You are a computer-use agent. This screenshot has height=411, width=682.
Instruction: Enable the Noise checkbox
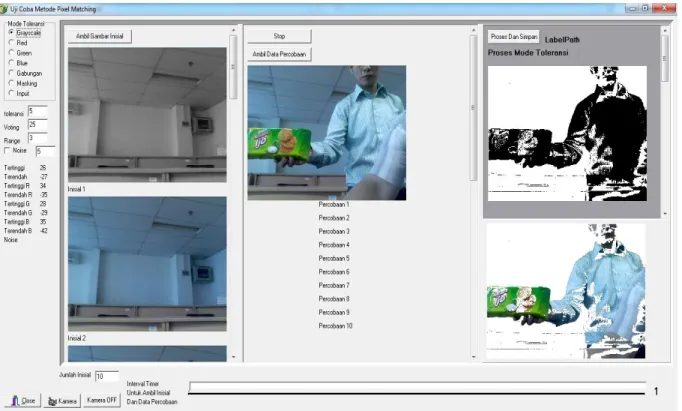tap(7, 150)
